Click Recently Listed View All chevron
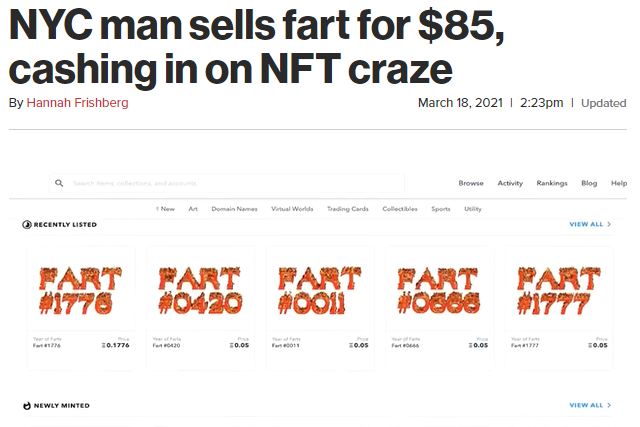 click(609, 224)
